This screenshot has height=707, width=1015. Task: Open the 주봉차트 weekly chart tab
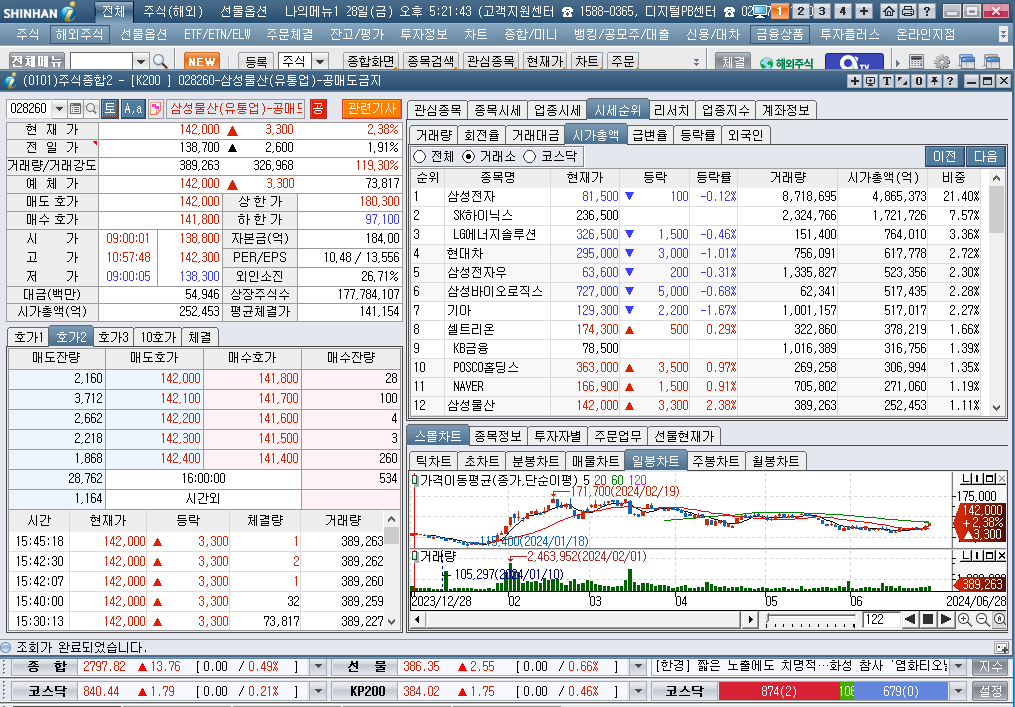click(x=715, y=461)
